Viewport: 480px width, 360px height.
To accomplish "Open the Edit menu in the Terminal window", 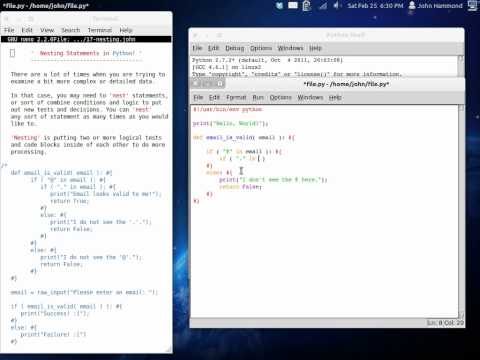I will click(x=27, y=30).
